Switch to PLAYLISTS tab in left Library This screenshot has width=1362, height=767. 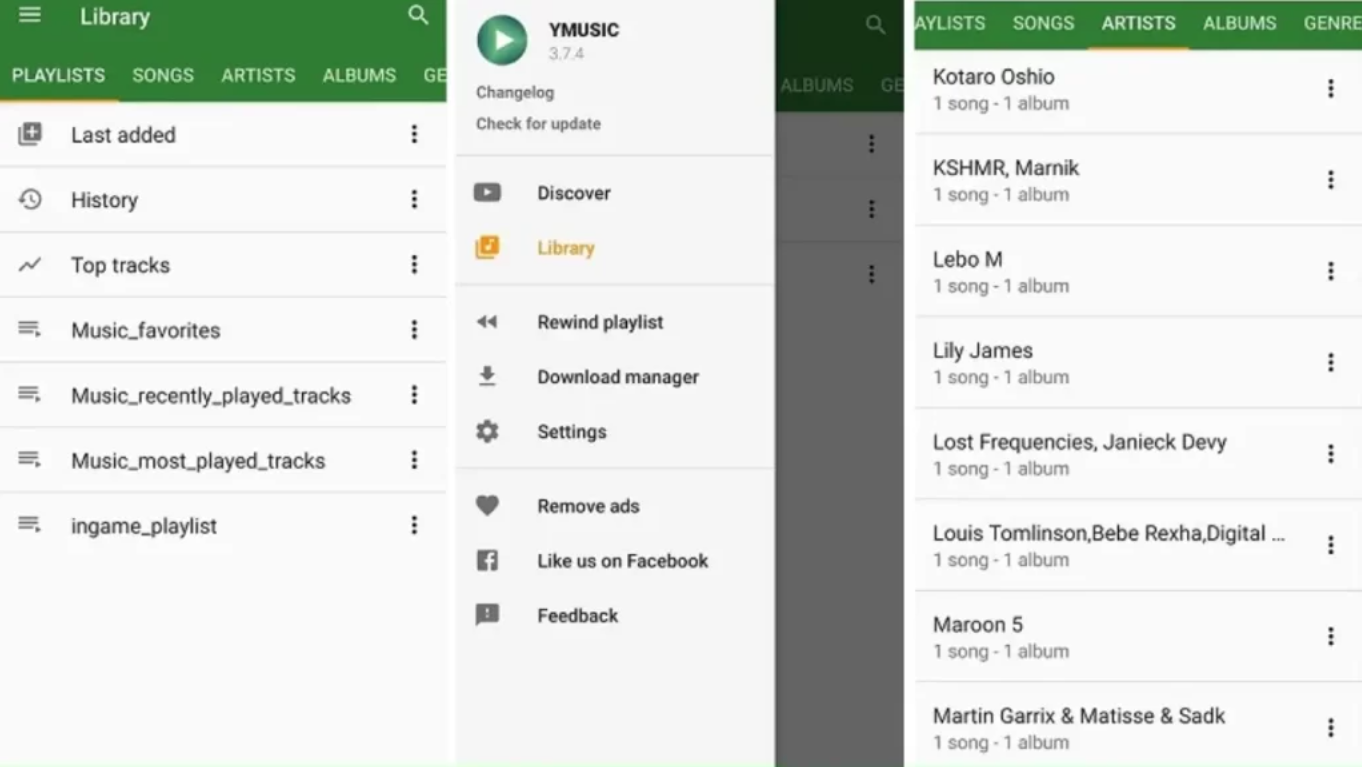[x=59, y=75]
